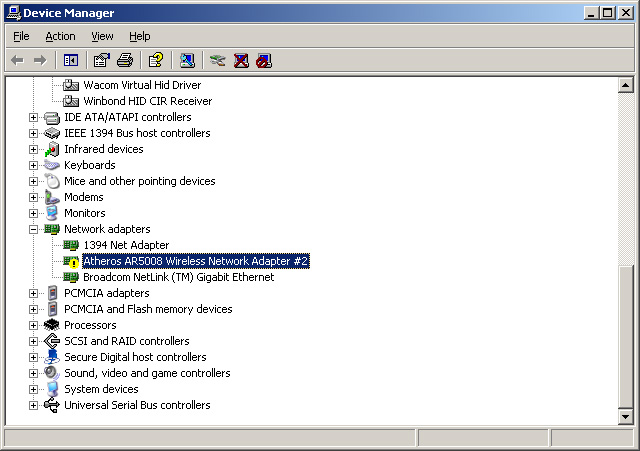Click the Monitors category icon
Screen dimensions: 640x451
tap(52, 213)
